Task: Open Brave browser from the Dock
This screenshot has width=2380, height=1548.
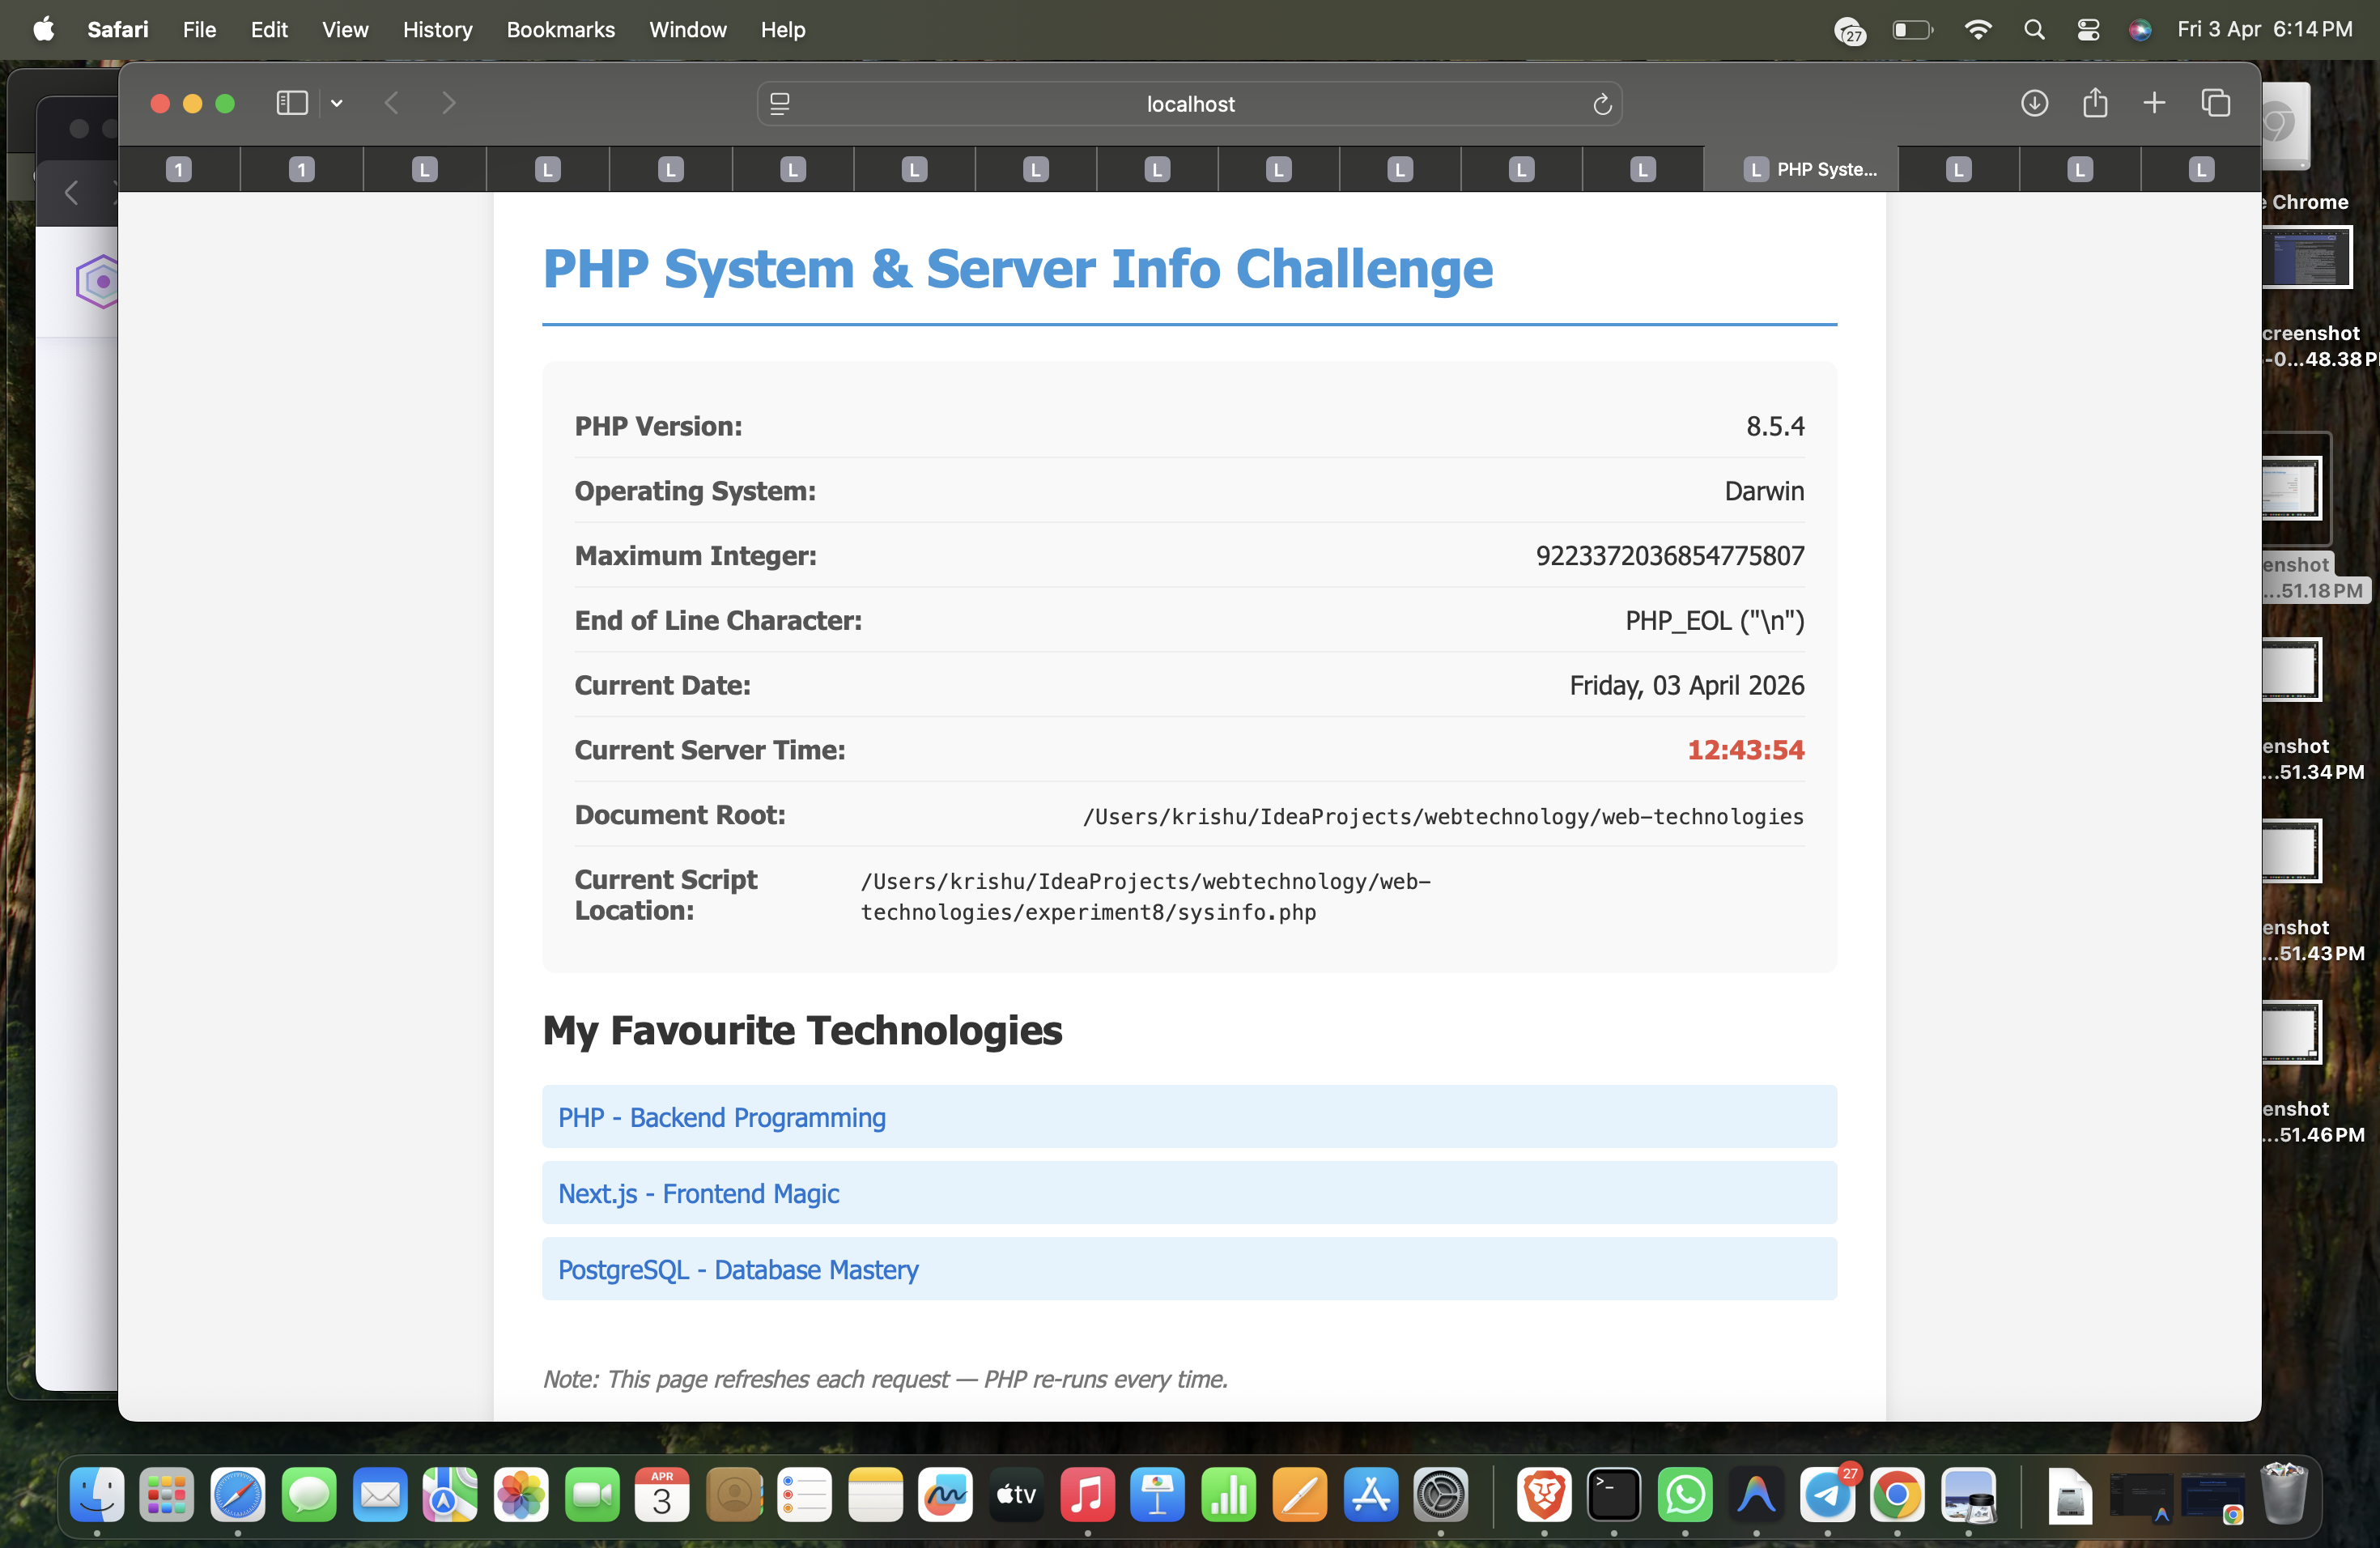Action: (x=1543, y=1495)
